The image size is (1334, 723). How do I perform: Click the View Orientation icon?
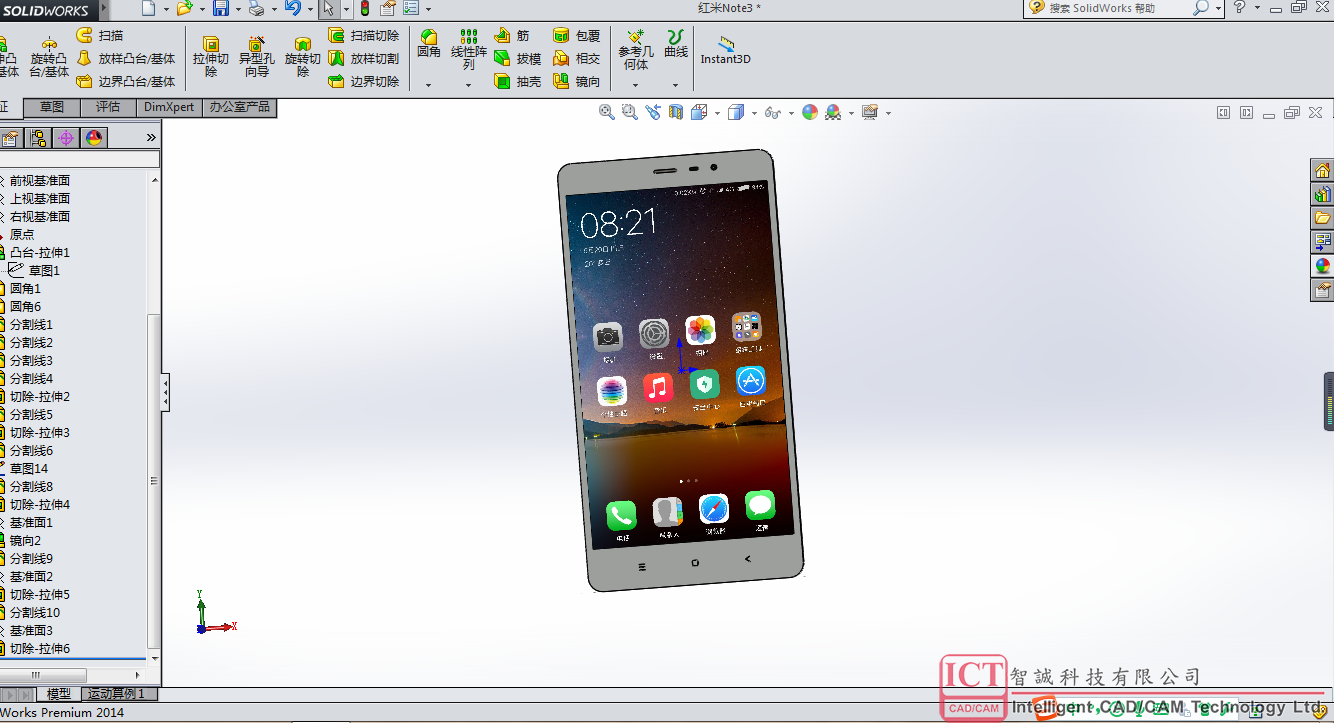point(699,112)
